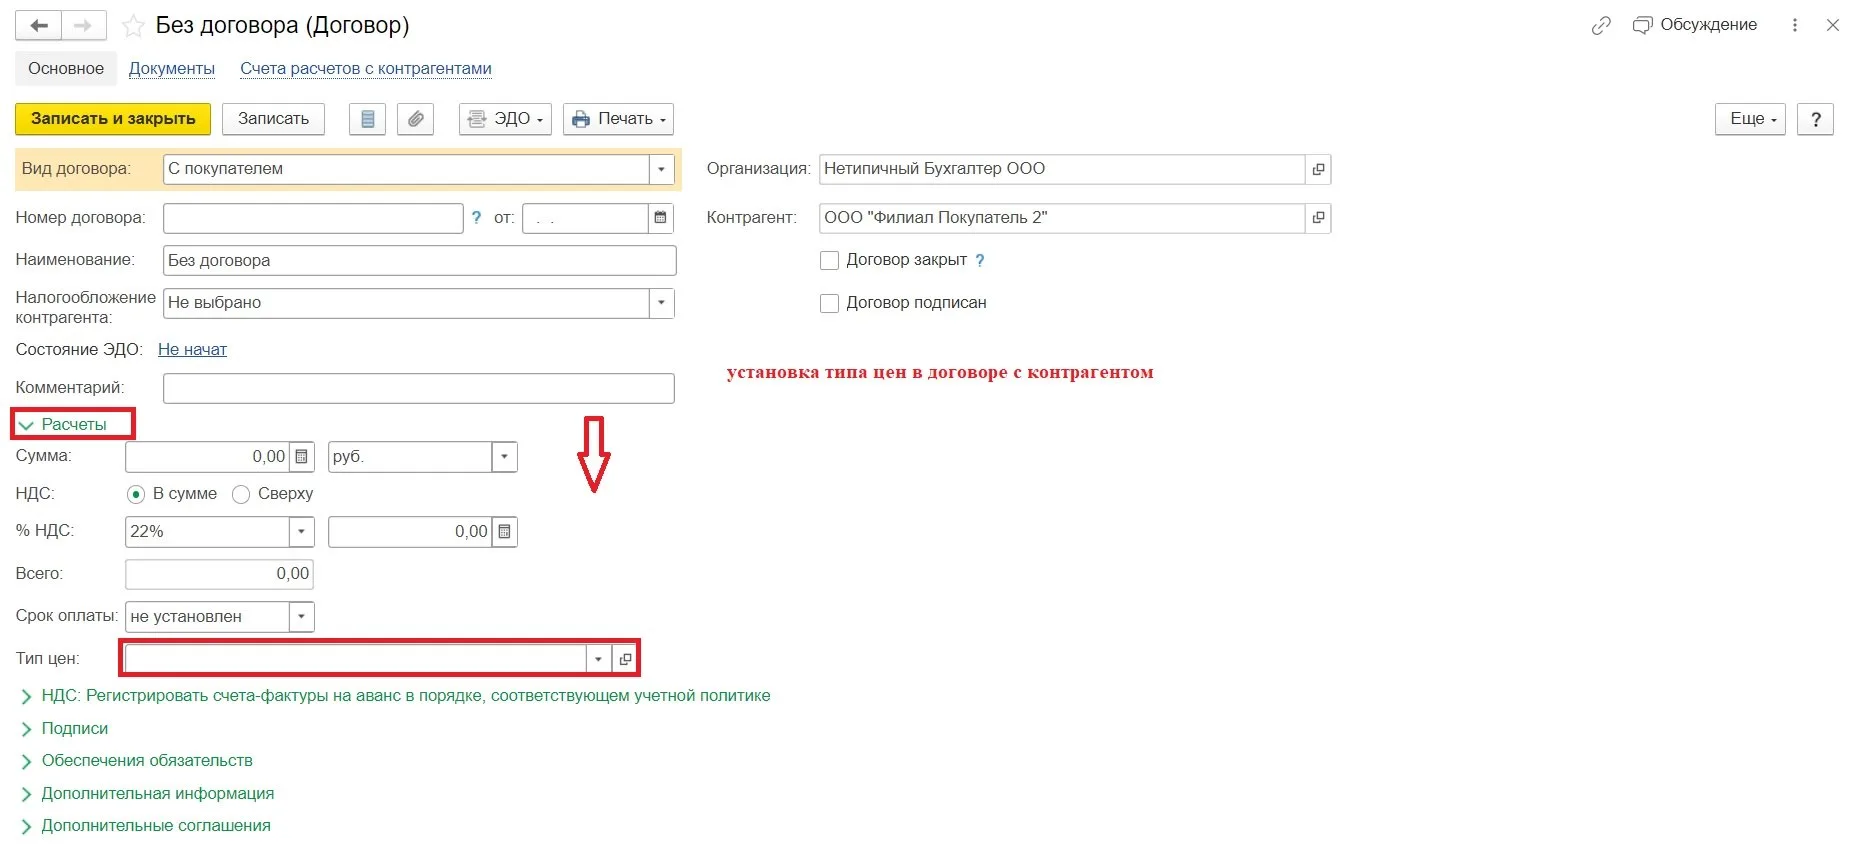Screen dimensions: 1853x857
Task: Open the ЭДО menu
Action: tap(505, 119)
